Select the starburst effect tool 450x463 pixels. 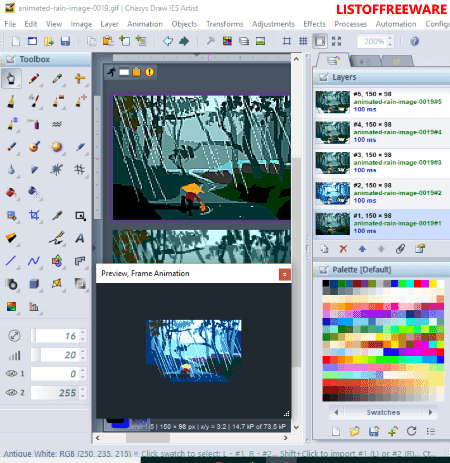[57, 170]
